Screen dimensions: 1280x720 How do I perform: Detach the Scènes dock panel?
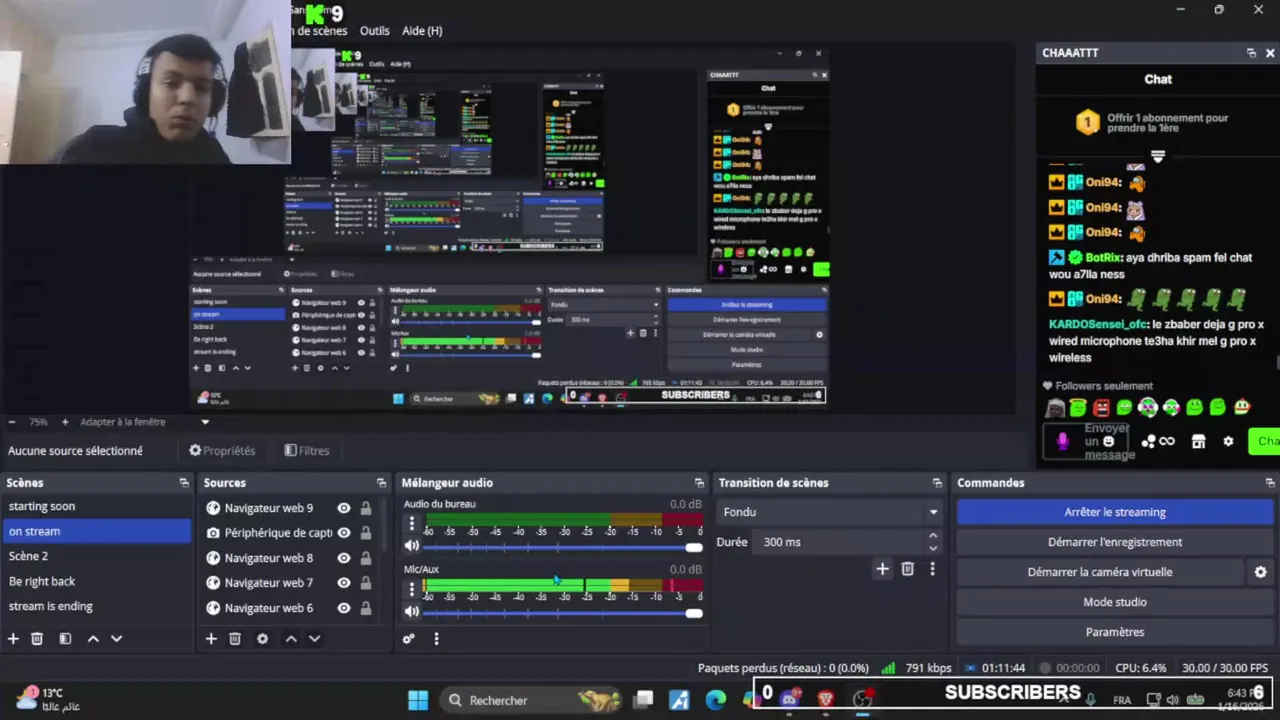[183, 482]
